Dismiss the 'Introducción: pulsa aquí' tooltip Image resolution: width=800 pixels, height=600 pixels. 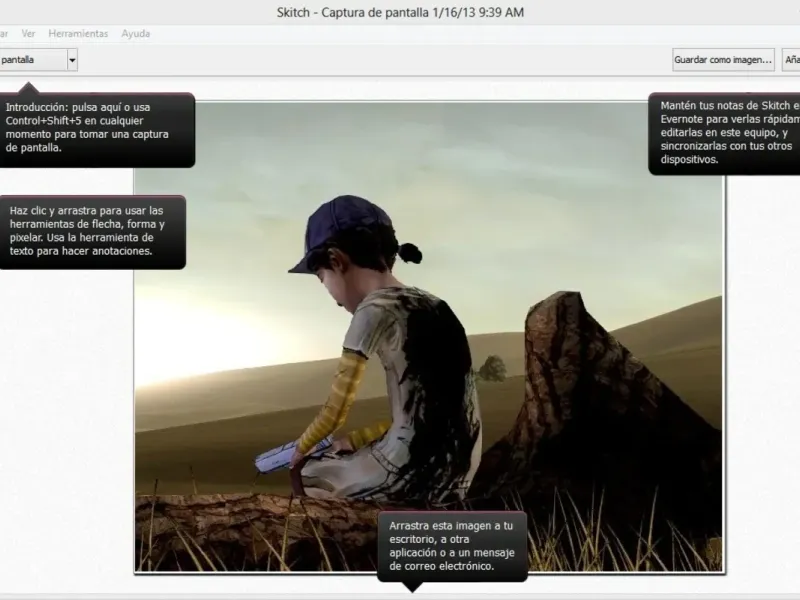tap(97, 130)
